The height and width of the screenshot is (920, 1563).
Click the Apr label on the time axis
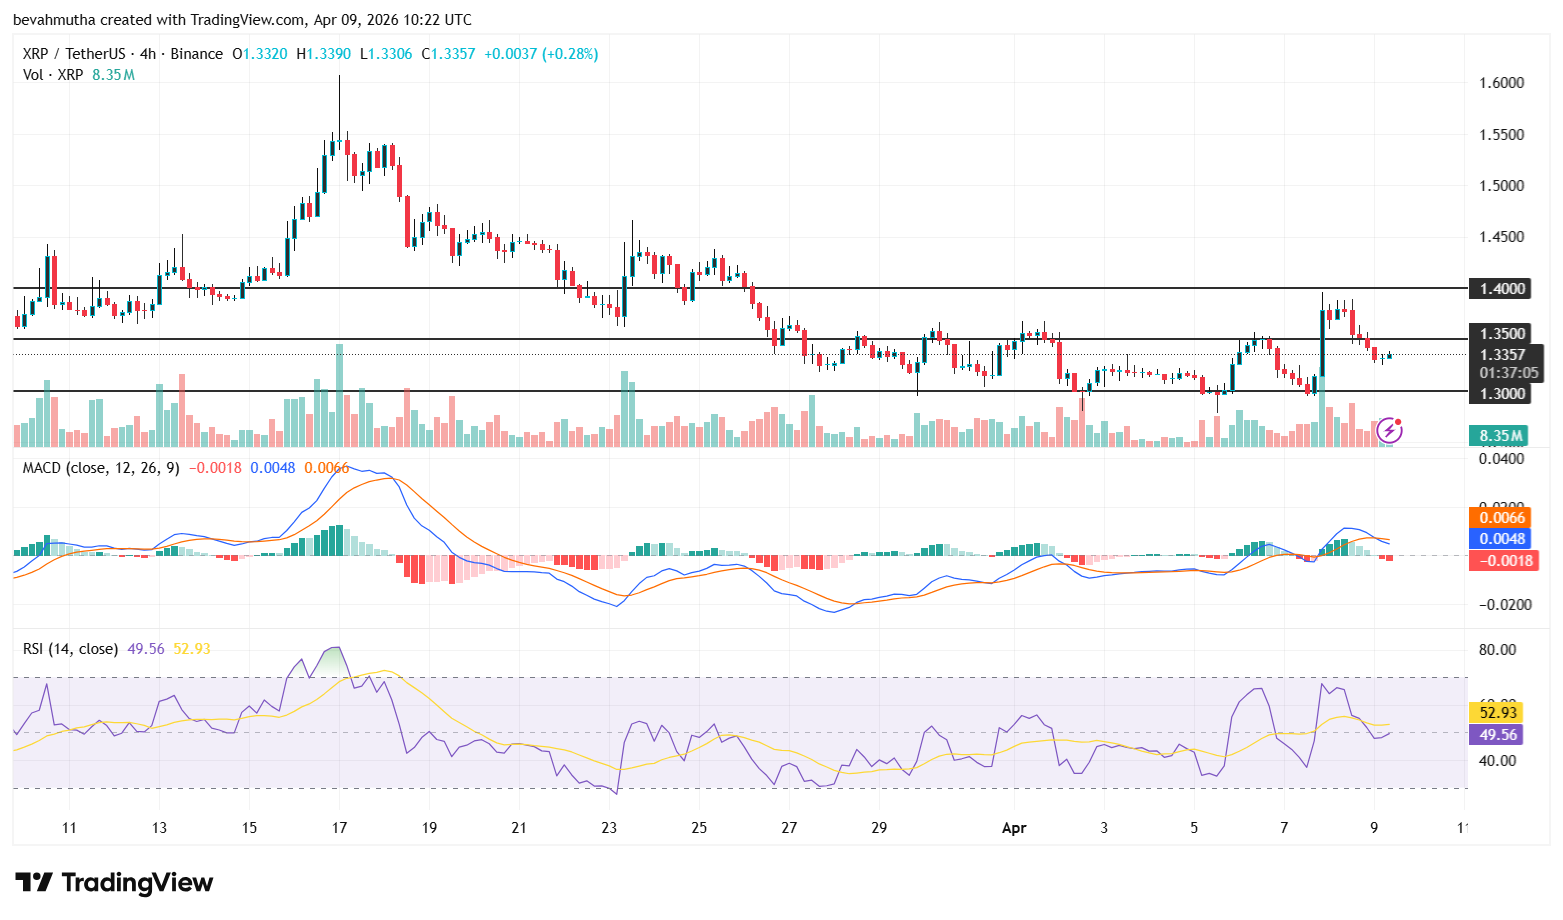click(1014, 828)
